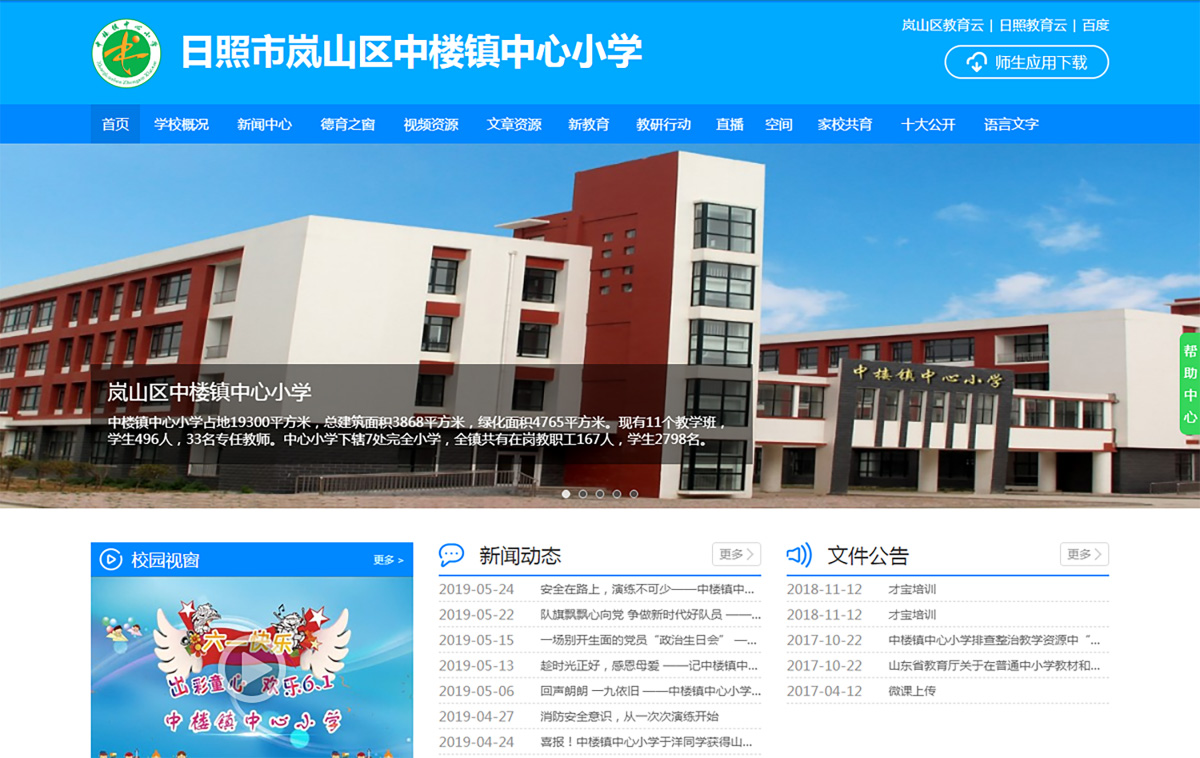Expand 更多 in 新闻动态 section

tap(736, 554)
